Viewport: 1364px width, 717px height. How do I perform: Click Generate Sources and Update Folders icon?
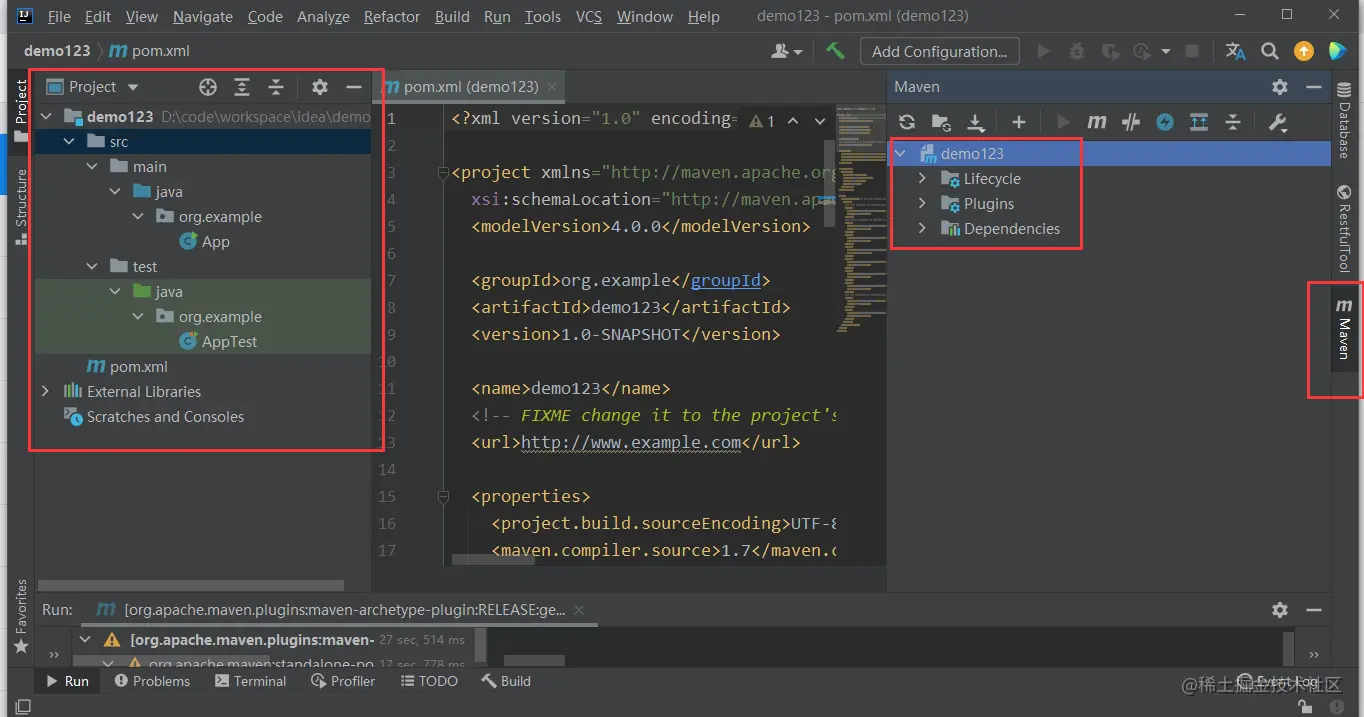[941, 122]
